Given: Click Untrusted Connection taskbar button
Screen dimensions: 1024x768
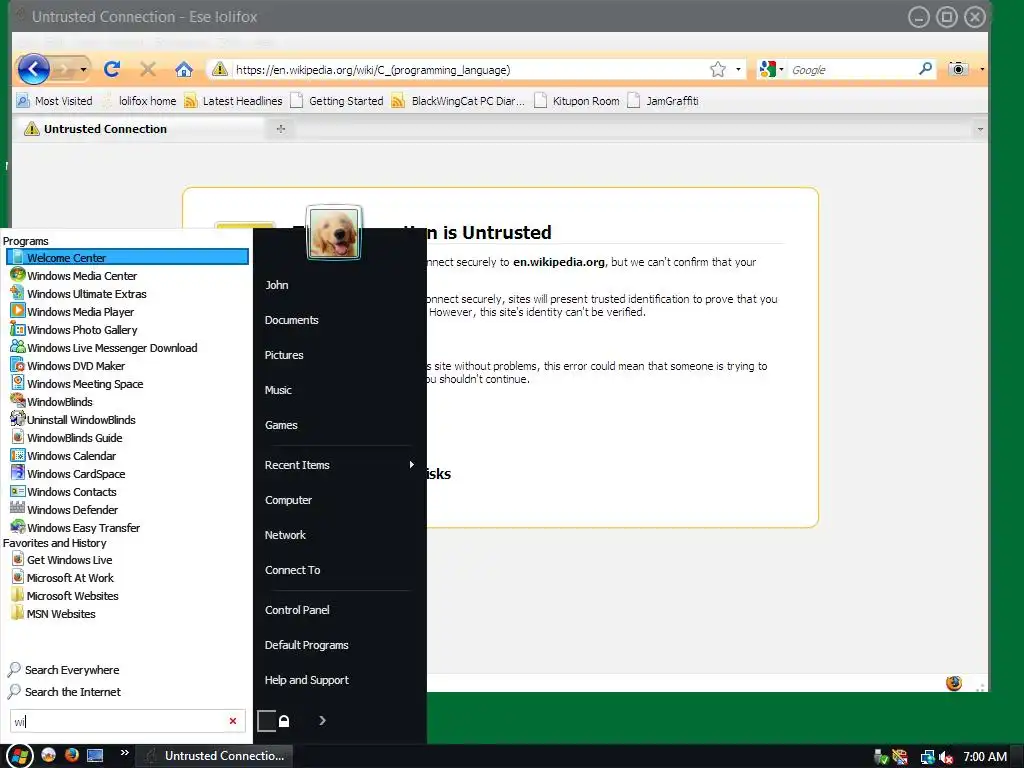Looking at the screenshot, I should (216, 756).
